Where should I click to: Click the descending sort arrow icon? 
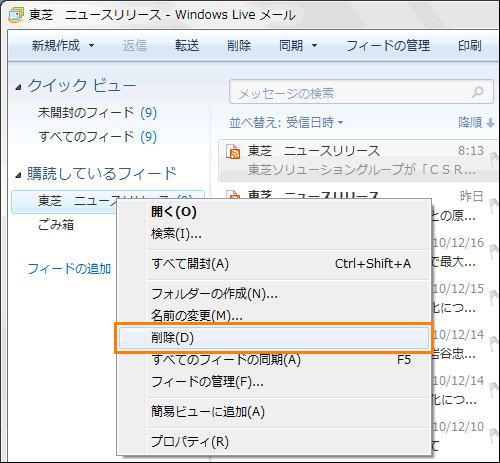[490, 123]
